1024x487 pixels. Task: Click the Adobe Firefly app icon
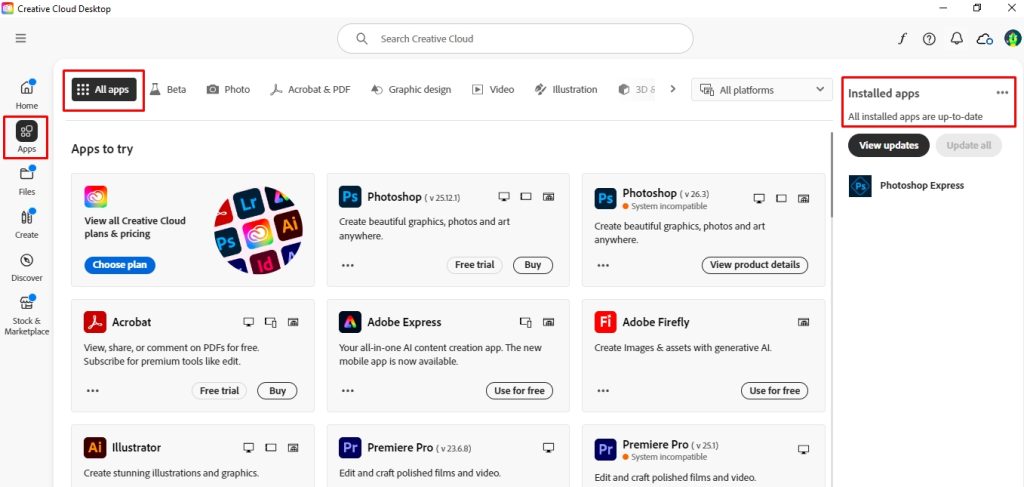tap(605, 322)
